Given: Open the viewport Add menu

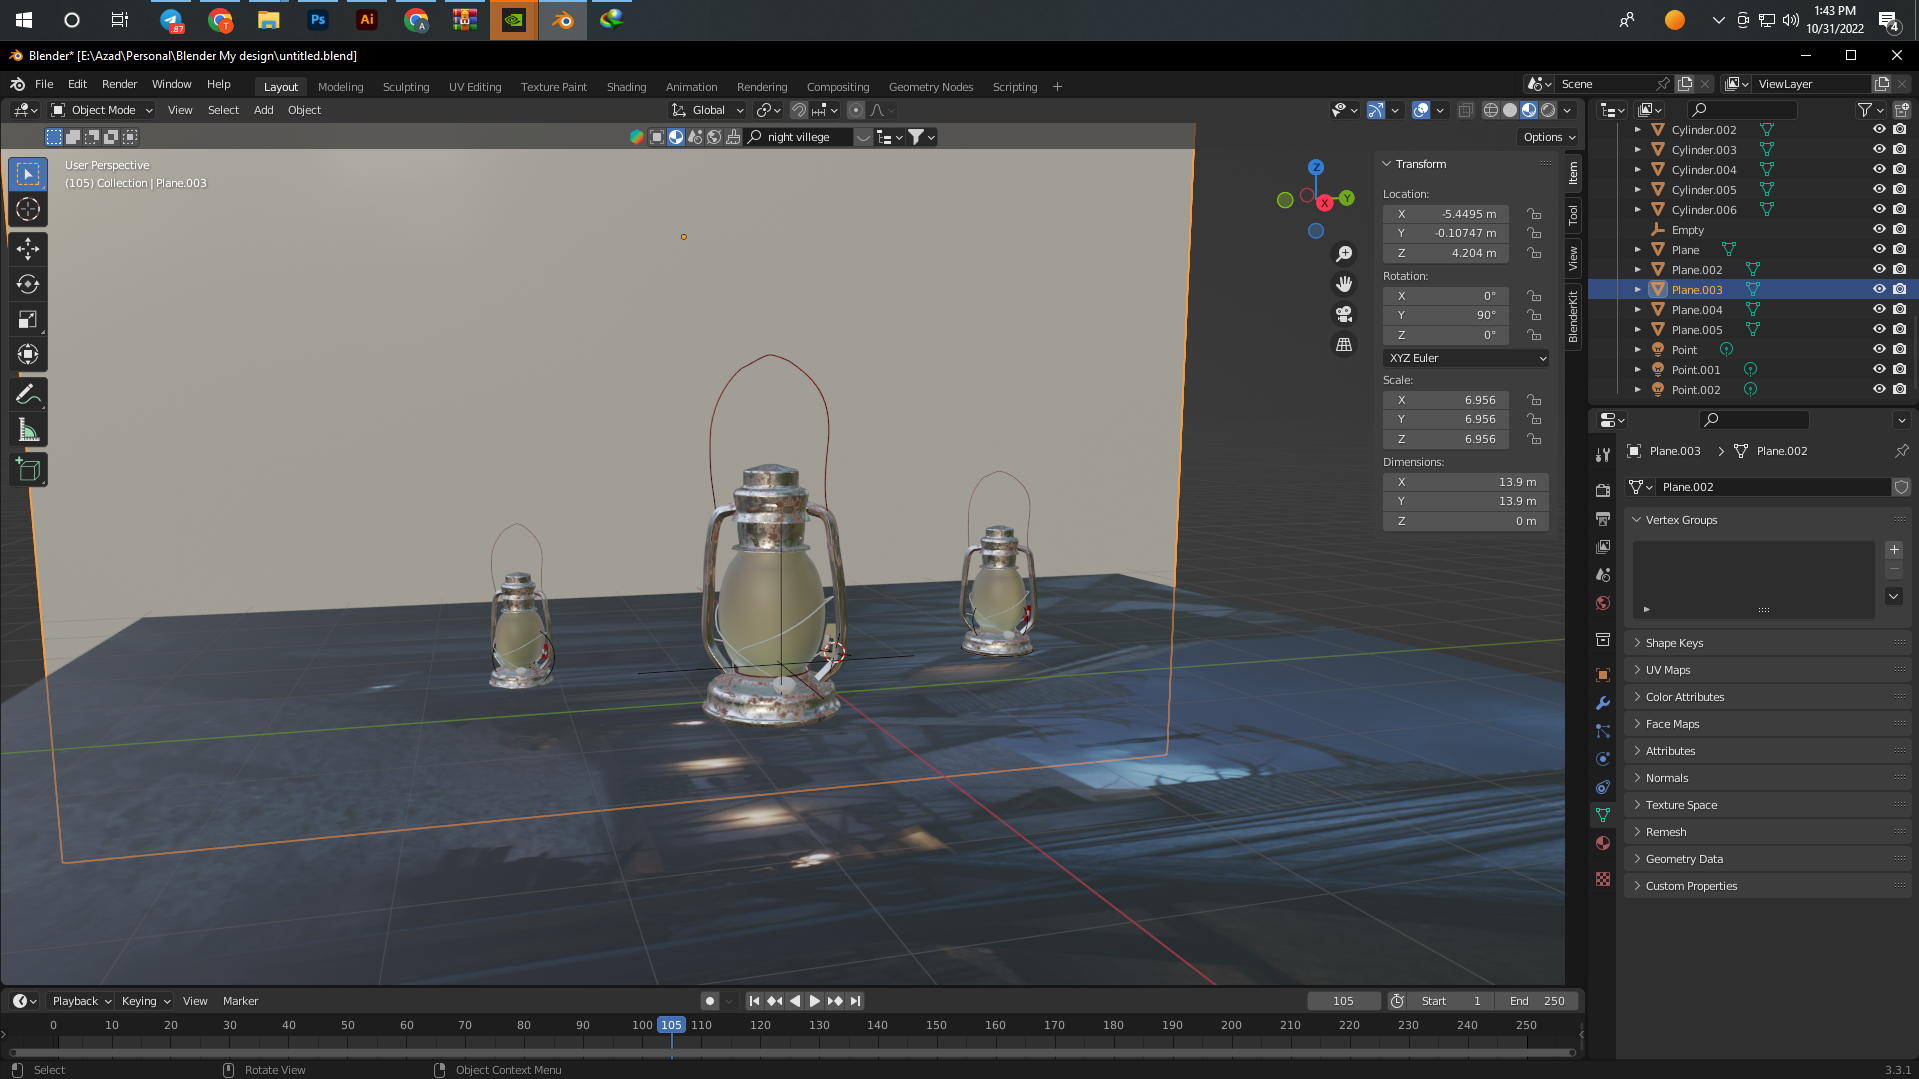Looking at the screenshot, I should pos(263,110).
